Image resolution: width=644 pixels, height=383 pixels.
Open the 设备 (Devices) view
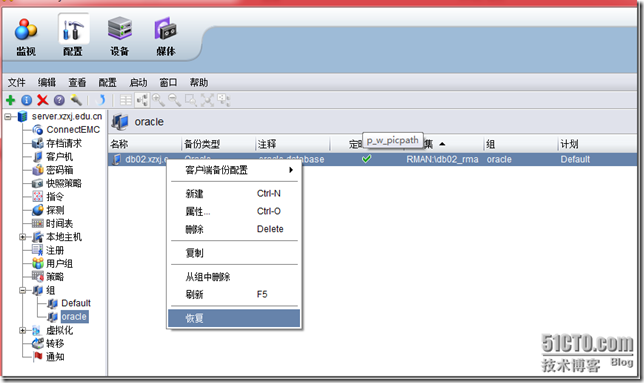[120, 37]
